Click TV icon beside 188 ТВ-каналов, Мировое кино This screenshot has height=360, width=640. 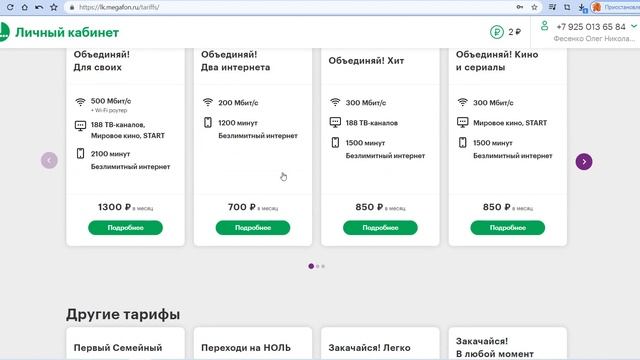80,126
